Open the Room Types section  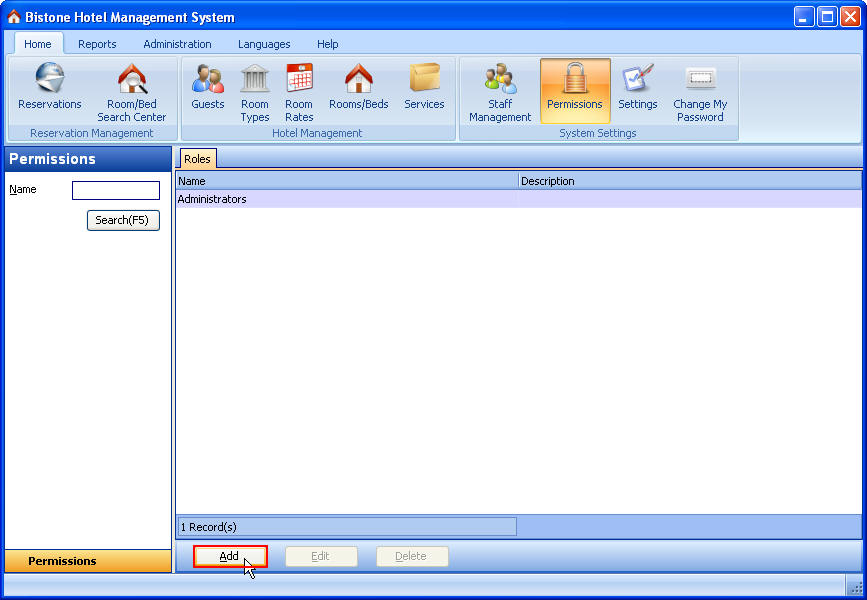tap(254, 90)
